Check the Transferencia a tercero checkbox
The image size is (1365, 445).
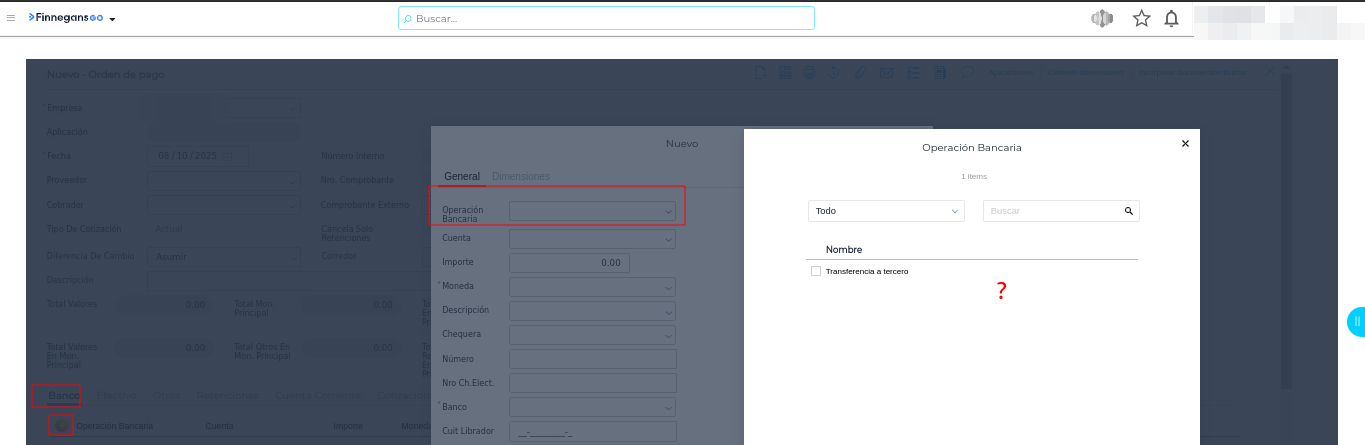click(816, 271)
